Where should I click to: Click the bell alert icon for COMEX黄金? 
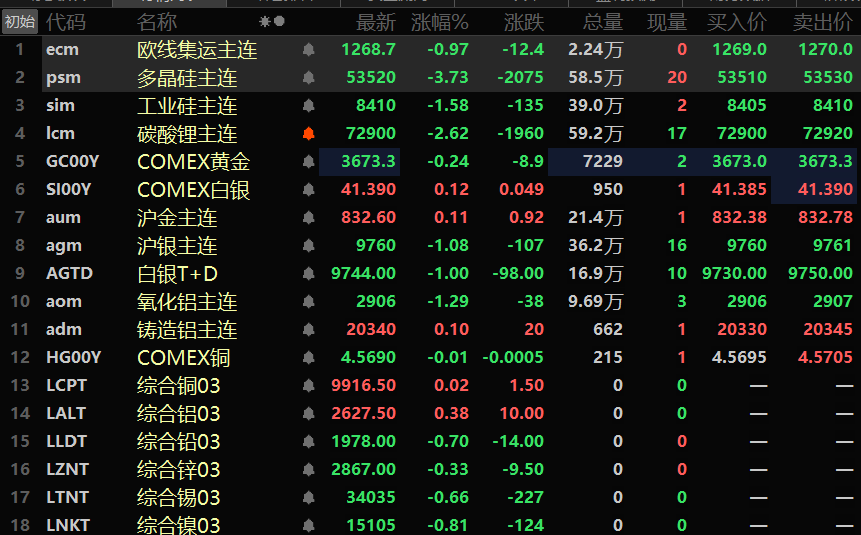click(309, 162)
